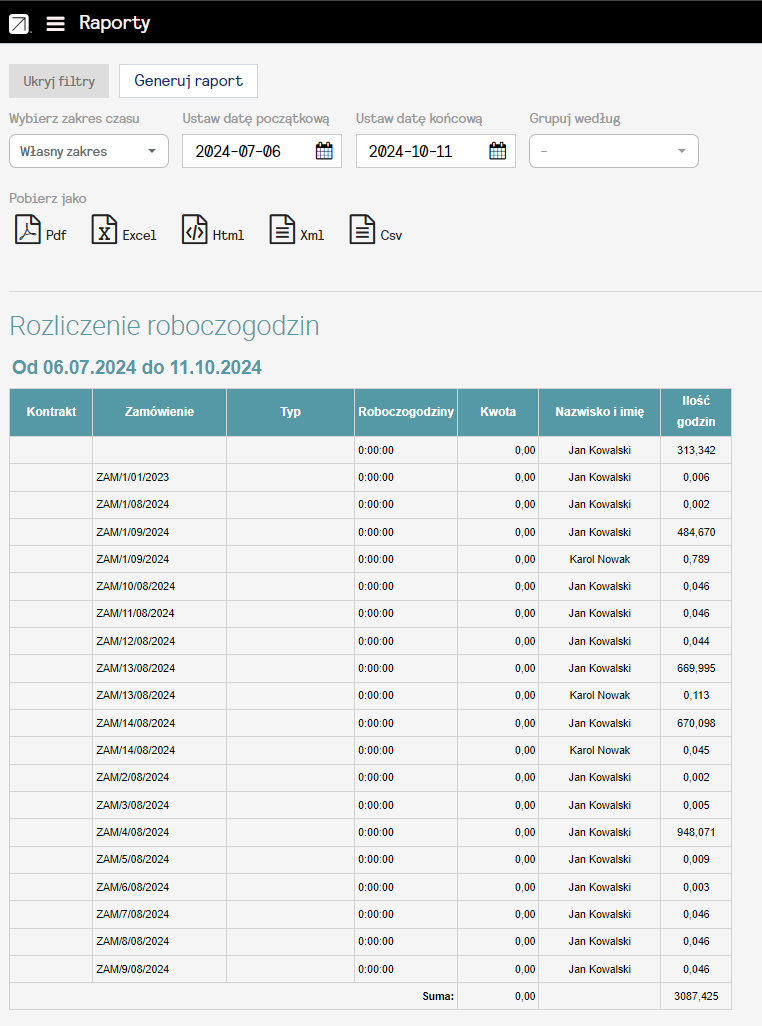
Task: Expand the 'Własny zakres' time range dropdown
Action: (88, 151)
